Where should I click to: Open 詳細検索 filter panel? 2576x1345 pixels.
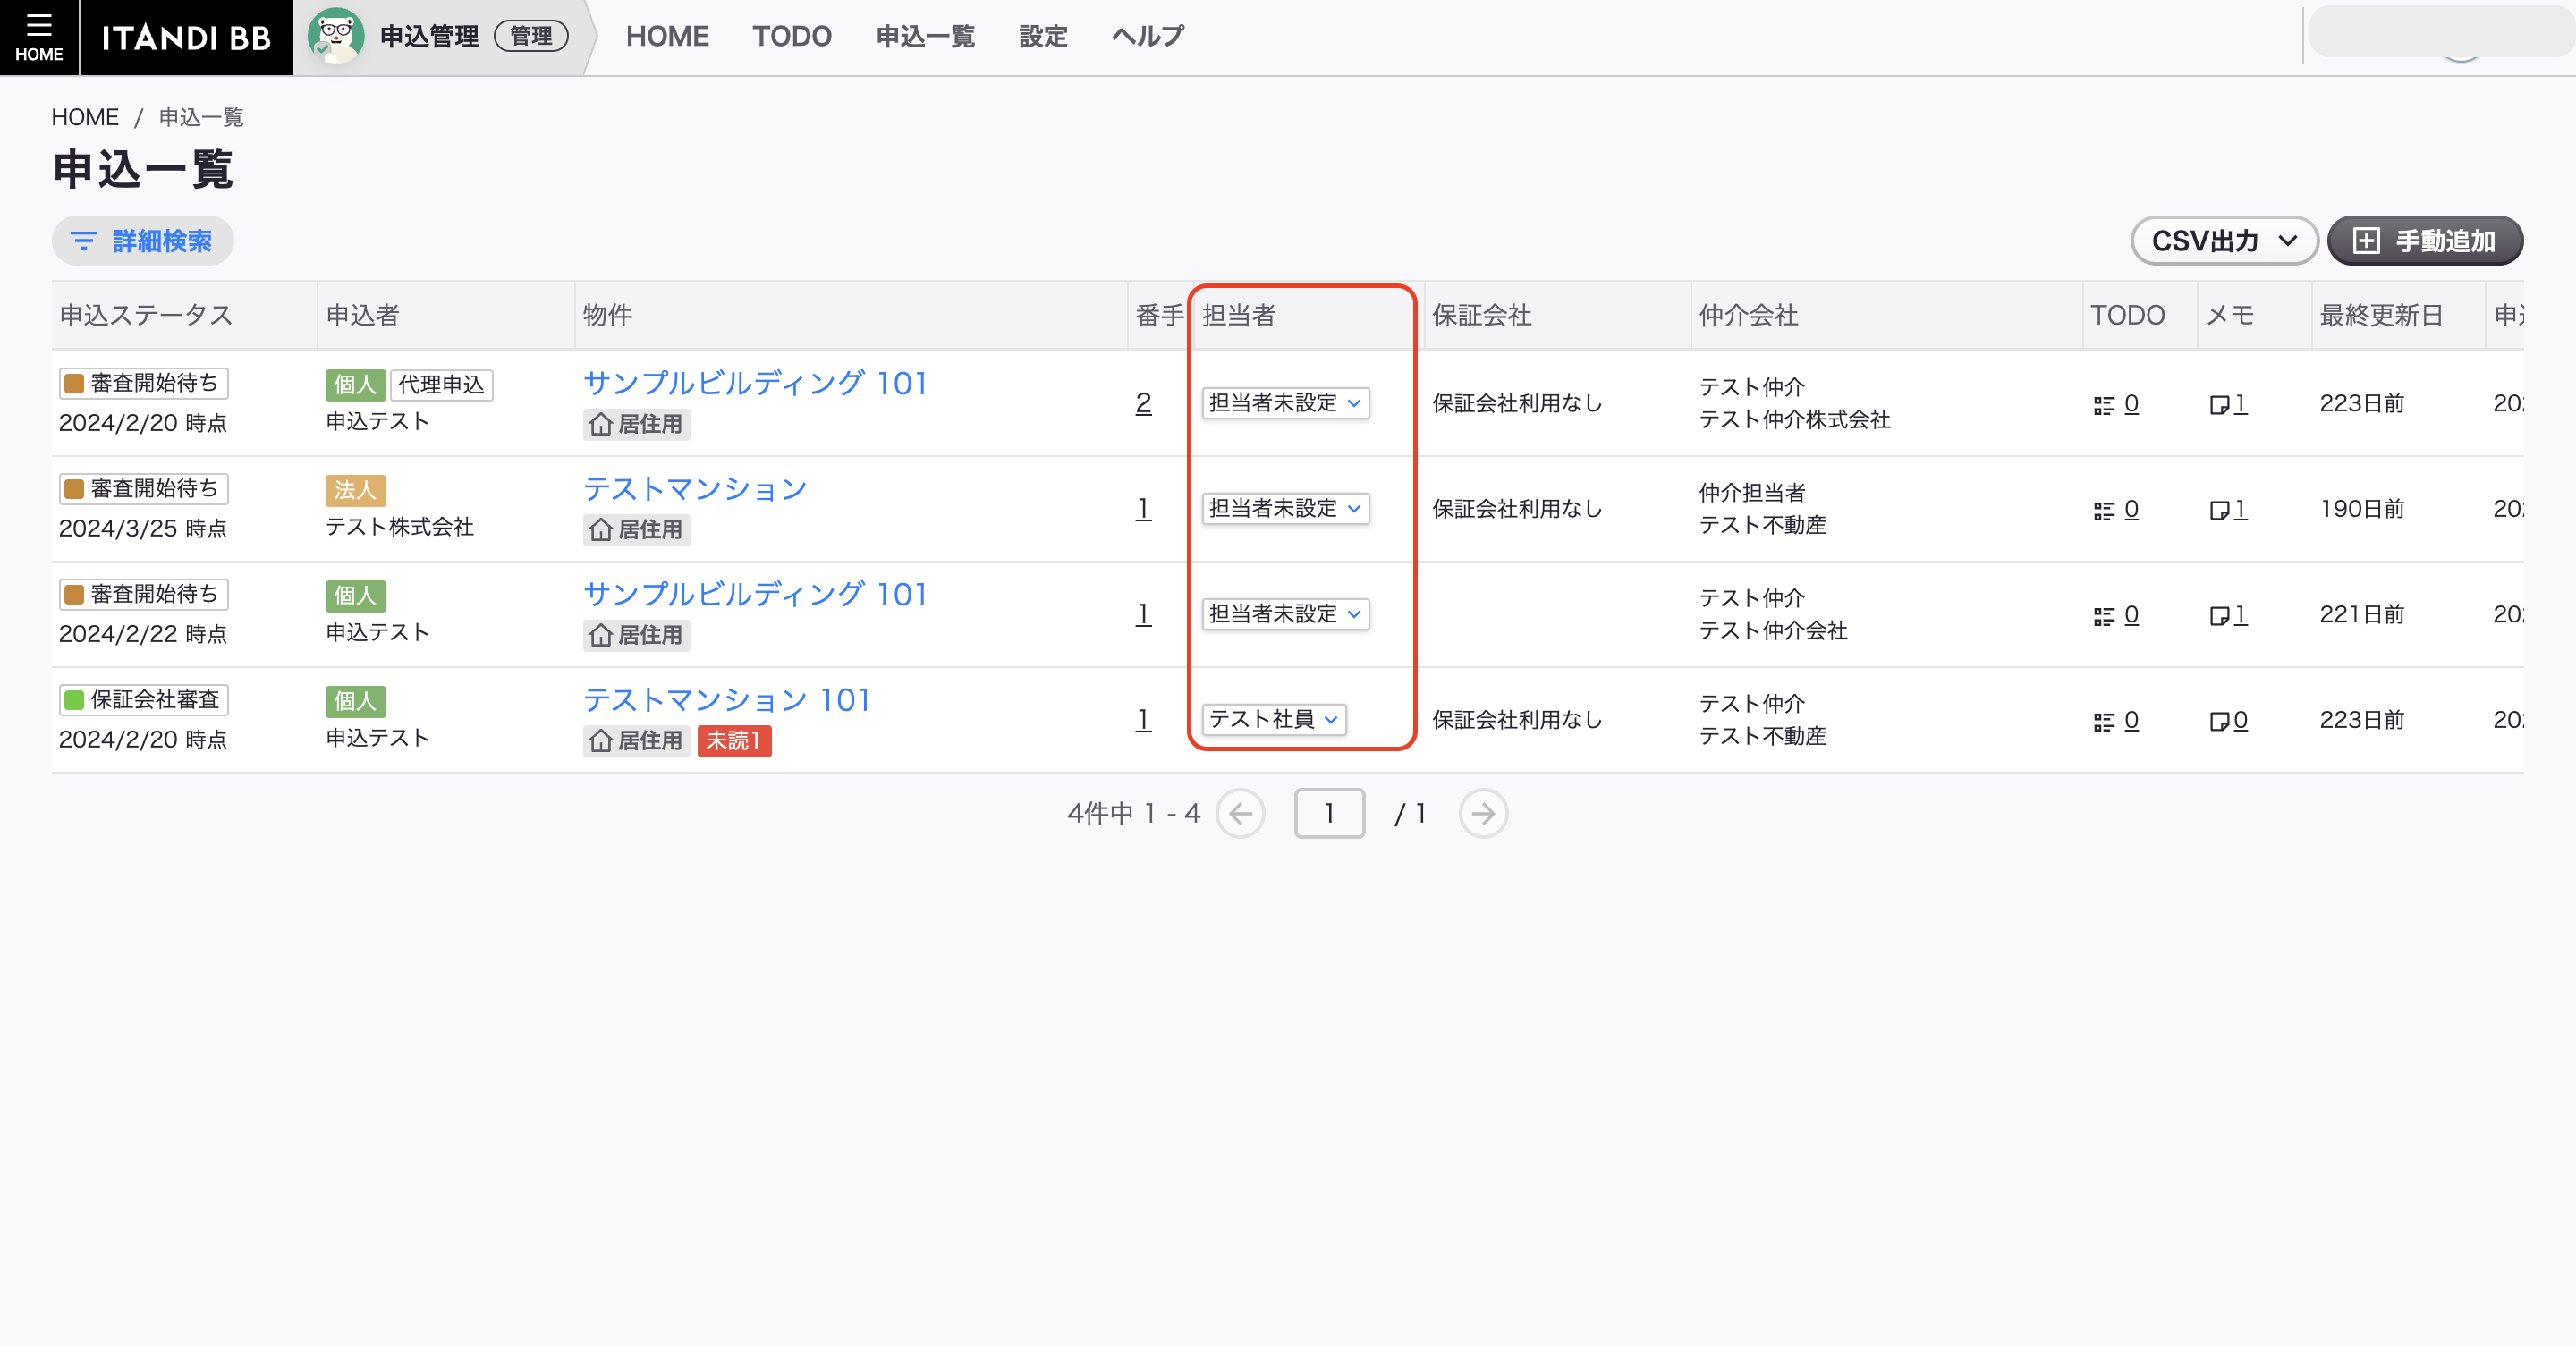[x=143, y=241]
